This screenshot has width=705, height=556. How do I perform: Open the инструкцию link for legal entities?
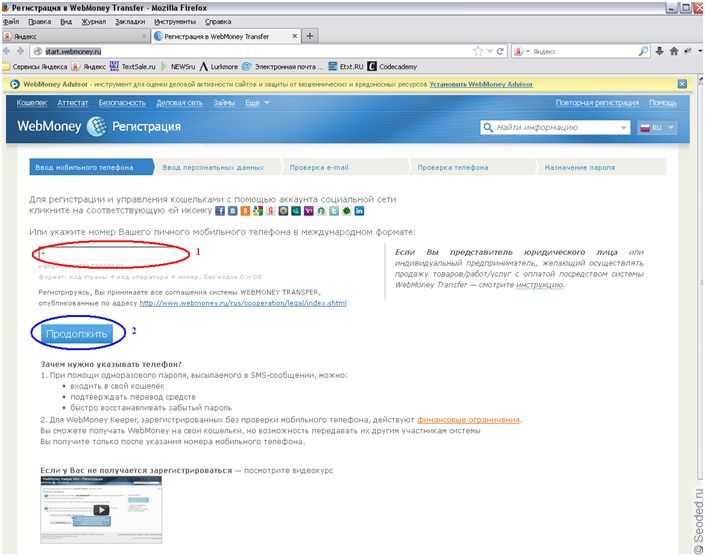click(540, 285)
